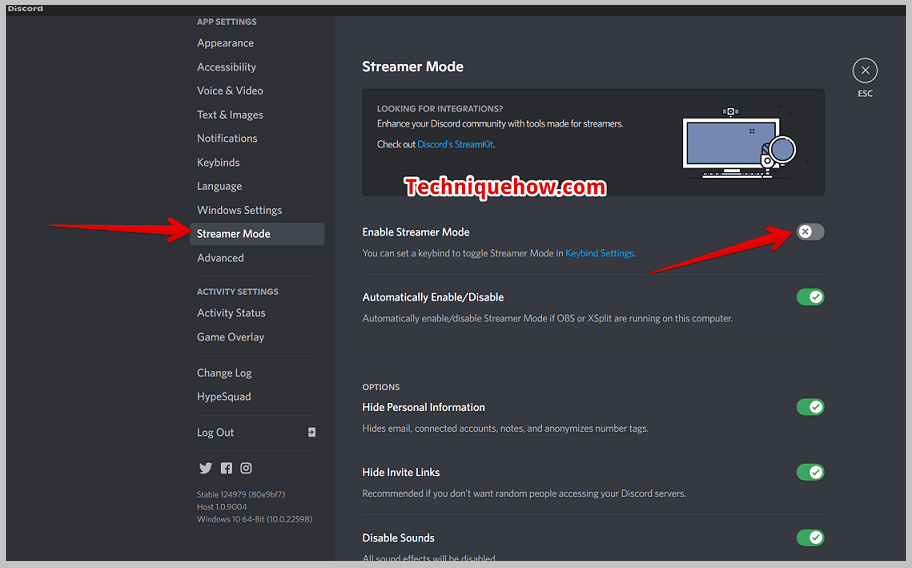Open Discord's Instagram page icon
Screen dimensions: 912x568
point(246,468)
